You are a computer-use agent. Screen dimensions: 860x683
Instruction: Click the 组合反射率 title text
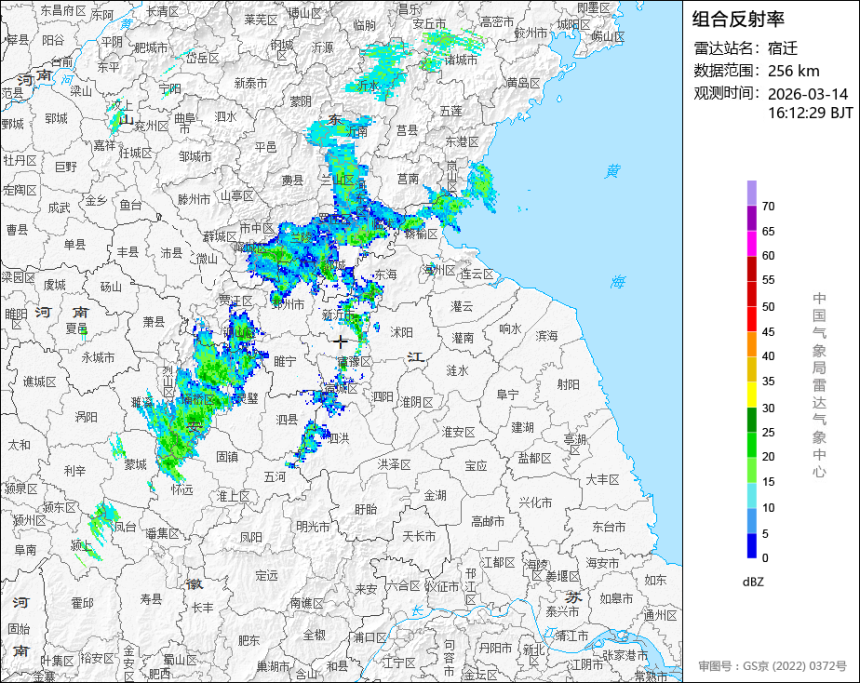[738, 19]
